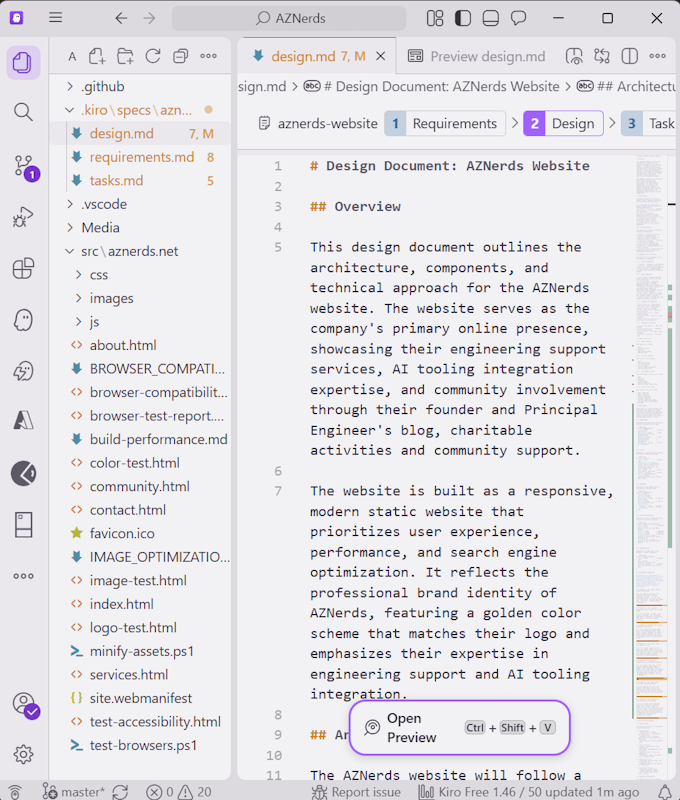
Task: Click Report issue in status bar
Action: pyautogui.click(x=357, y=792)
